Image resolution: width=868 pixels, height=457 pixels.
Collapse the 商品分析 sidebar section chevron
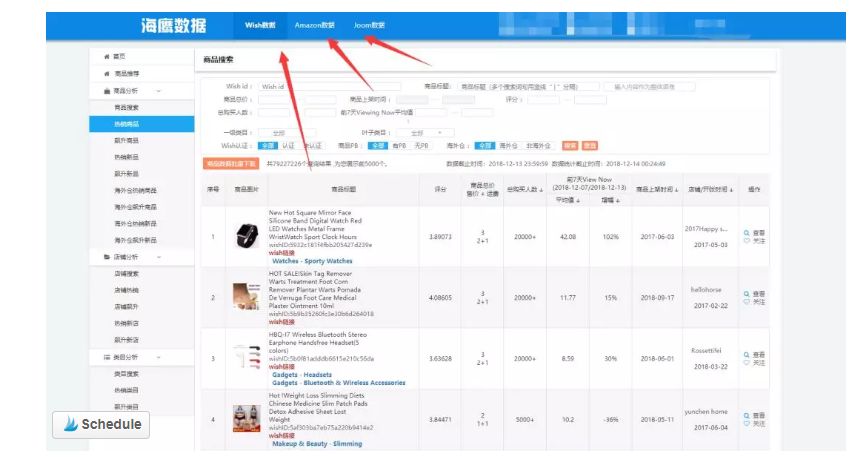click(x=159, y=91)
